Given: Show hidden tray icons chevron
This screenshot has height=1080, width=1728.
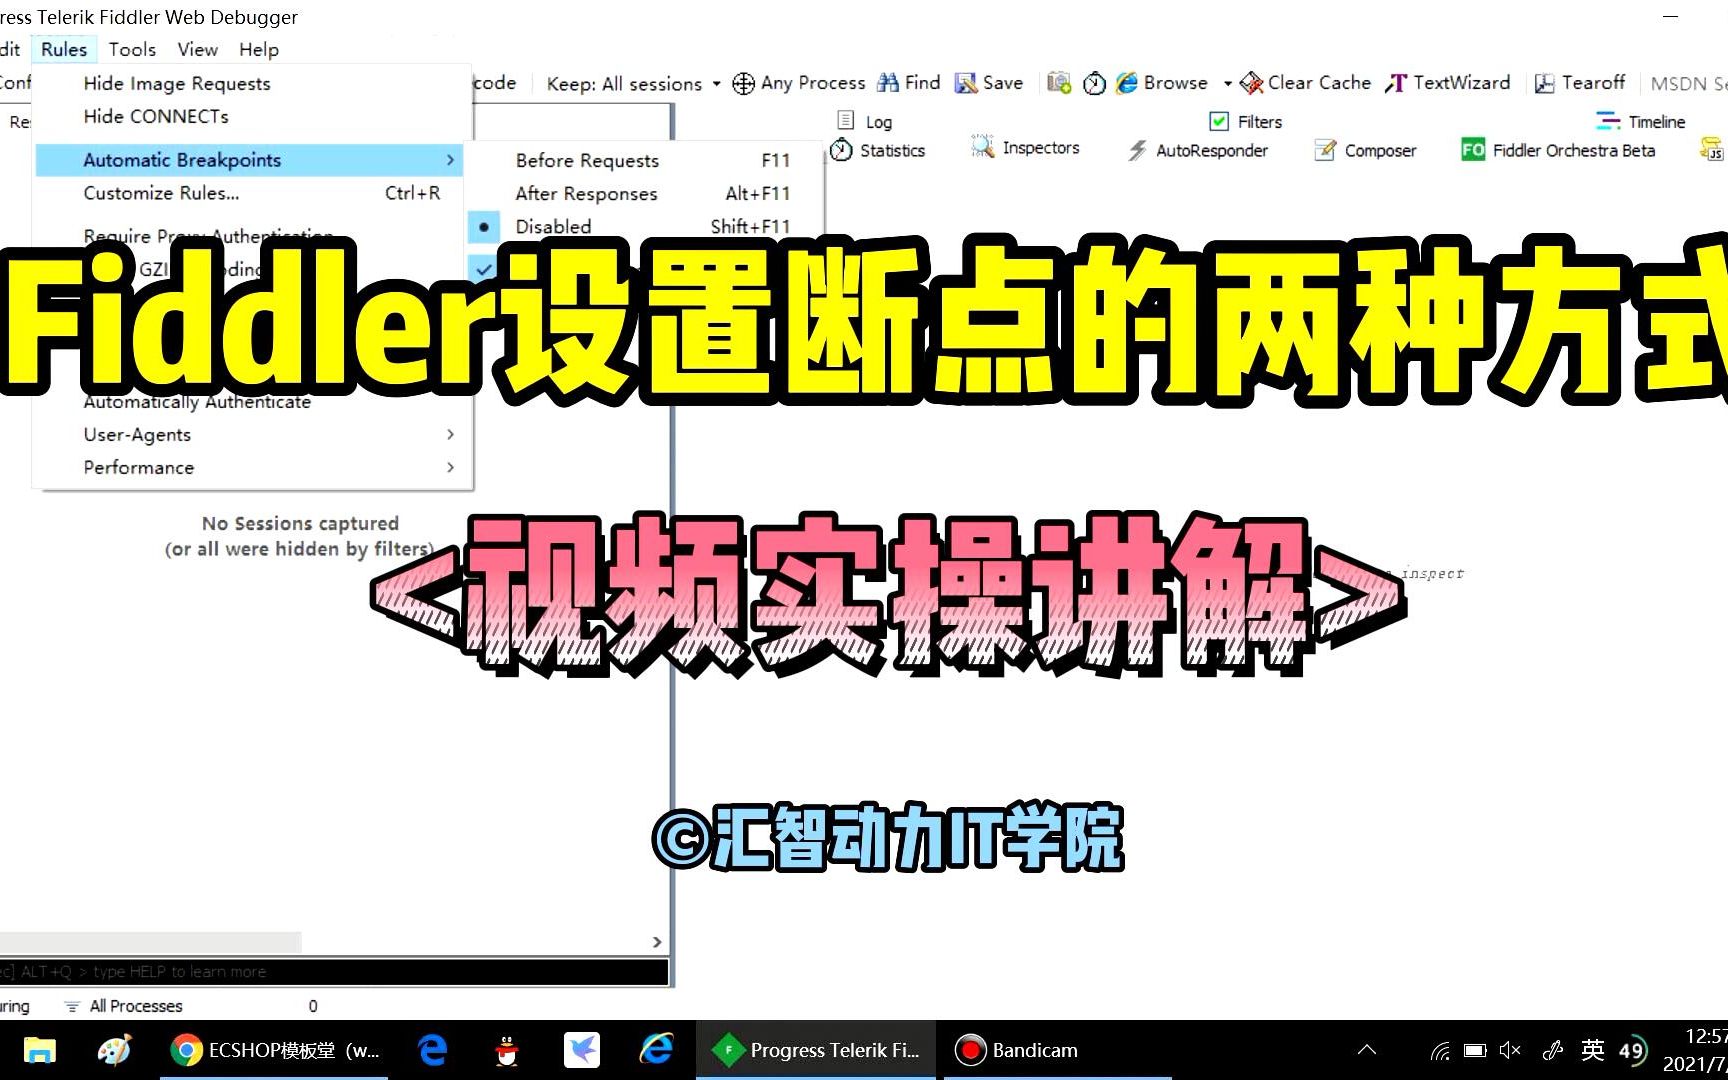Looking at the screenshot, I should coord(1367,1050).
